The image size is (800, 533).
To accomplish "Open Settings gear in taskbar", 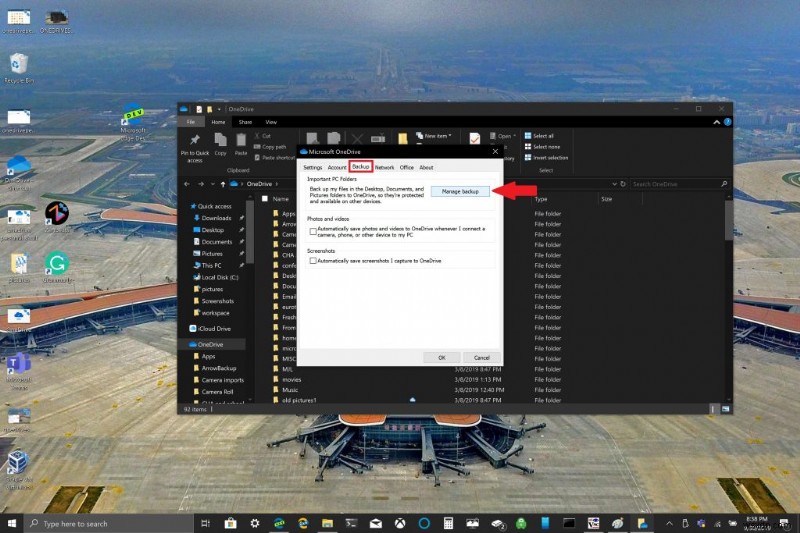I will coord(255,523).
